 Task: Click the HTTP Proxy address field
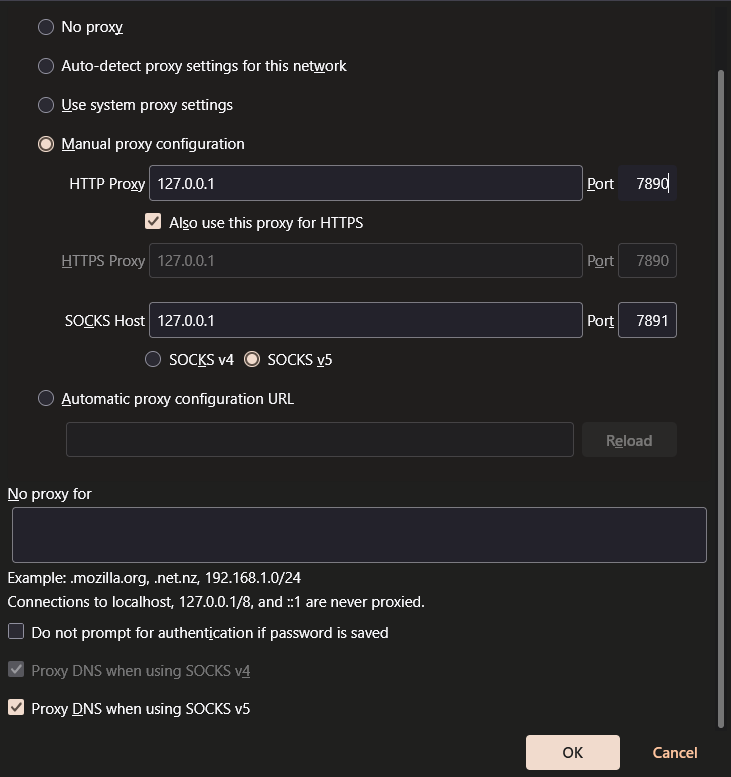pyautogui.click(x=365, y=183)
